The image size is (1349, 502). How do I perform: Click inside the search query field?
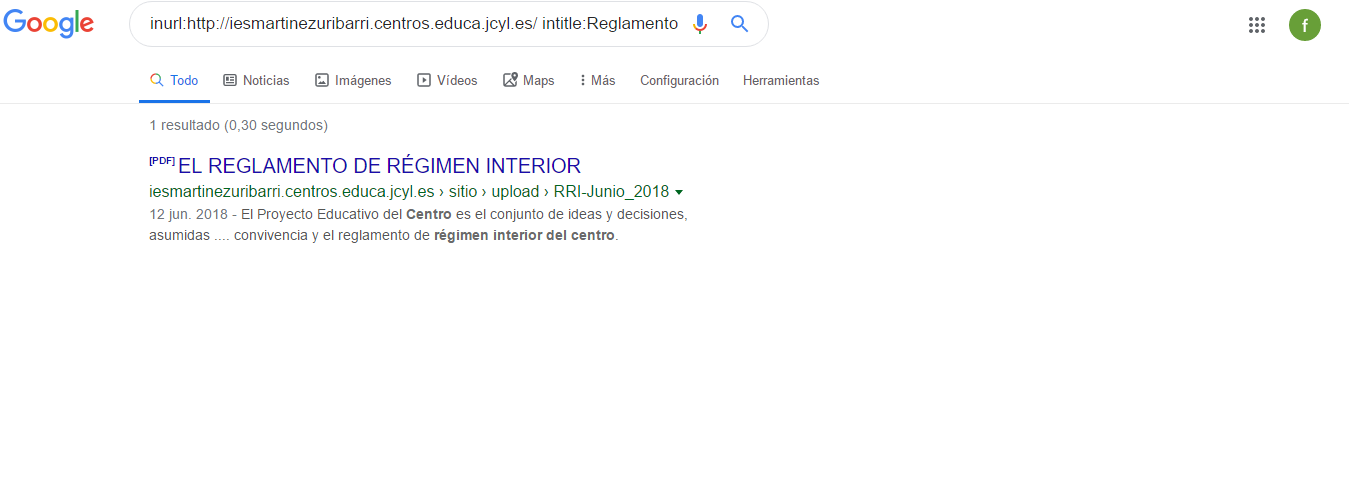pyautogui.click(x=413, y=24)
